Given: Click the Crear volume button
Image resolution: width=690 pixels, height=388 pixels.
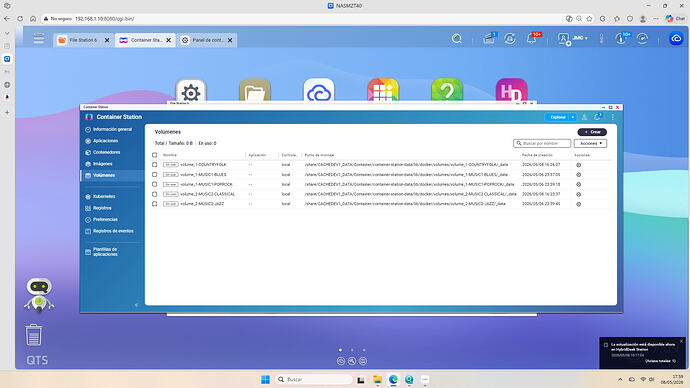Looking at the screenshot, I should (592, 132).
